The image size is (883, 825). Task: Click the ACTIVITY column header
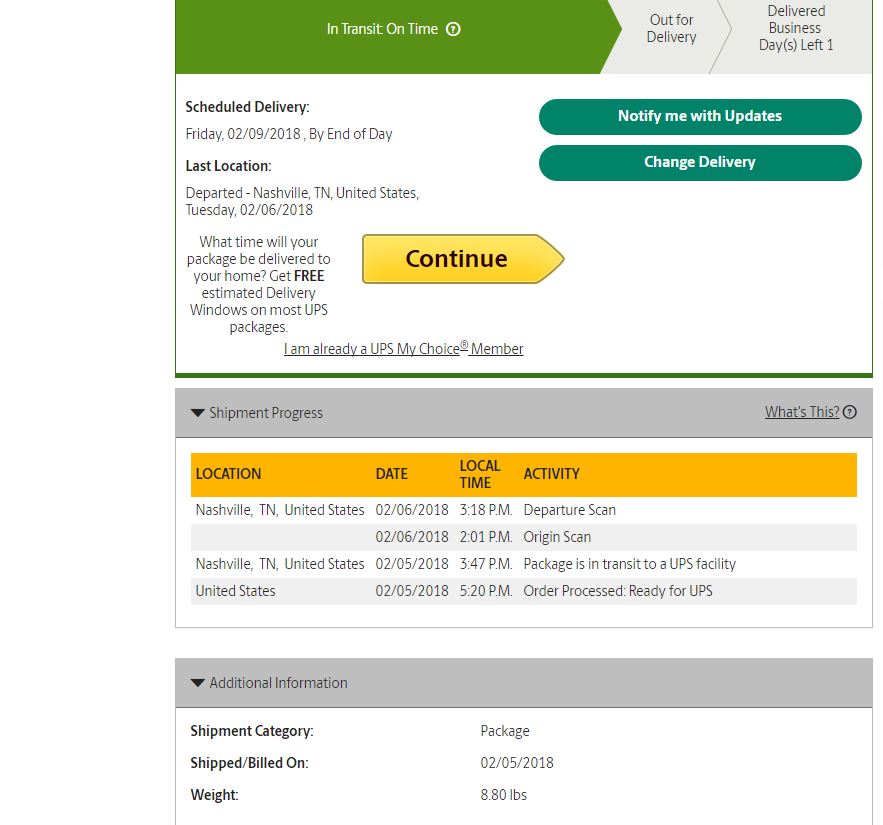pyautogui.click(x=551, y=474)
